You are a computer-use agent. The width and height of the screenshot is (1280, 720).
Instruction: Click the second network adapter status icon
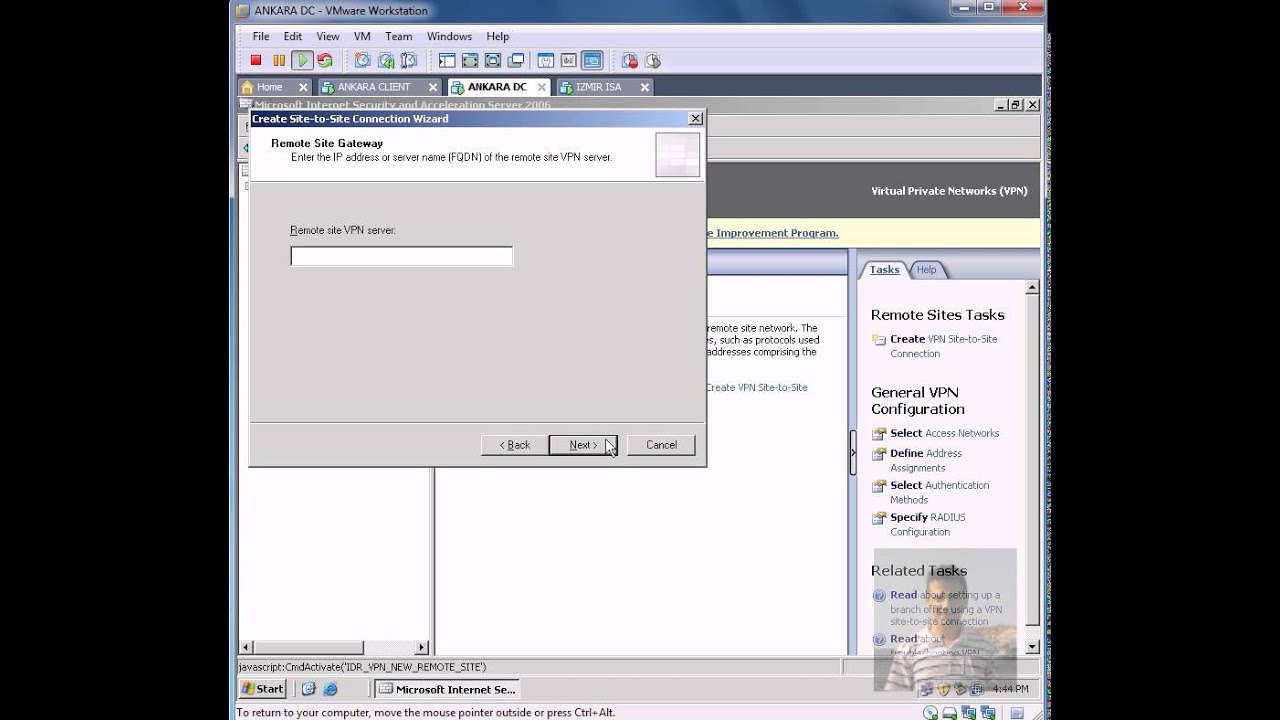[986, 712]
